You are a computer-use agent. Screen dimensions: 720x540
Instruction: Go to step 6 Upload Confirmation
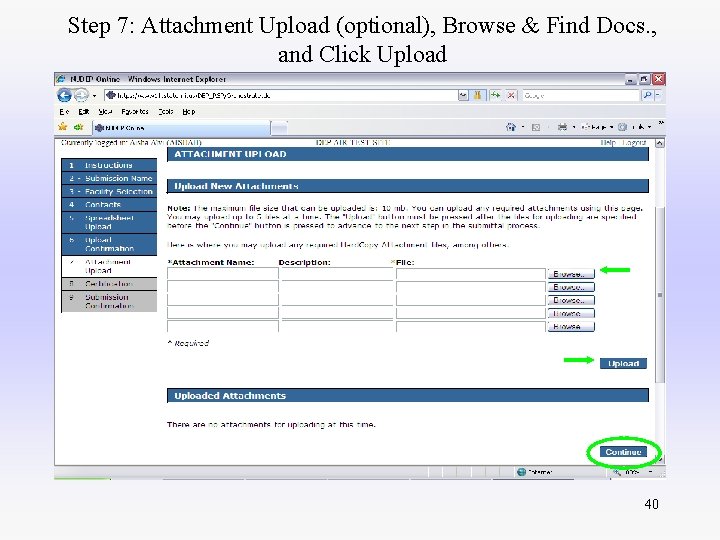tap(109, 244)
